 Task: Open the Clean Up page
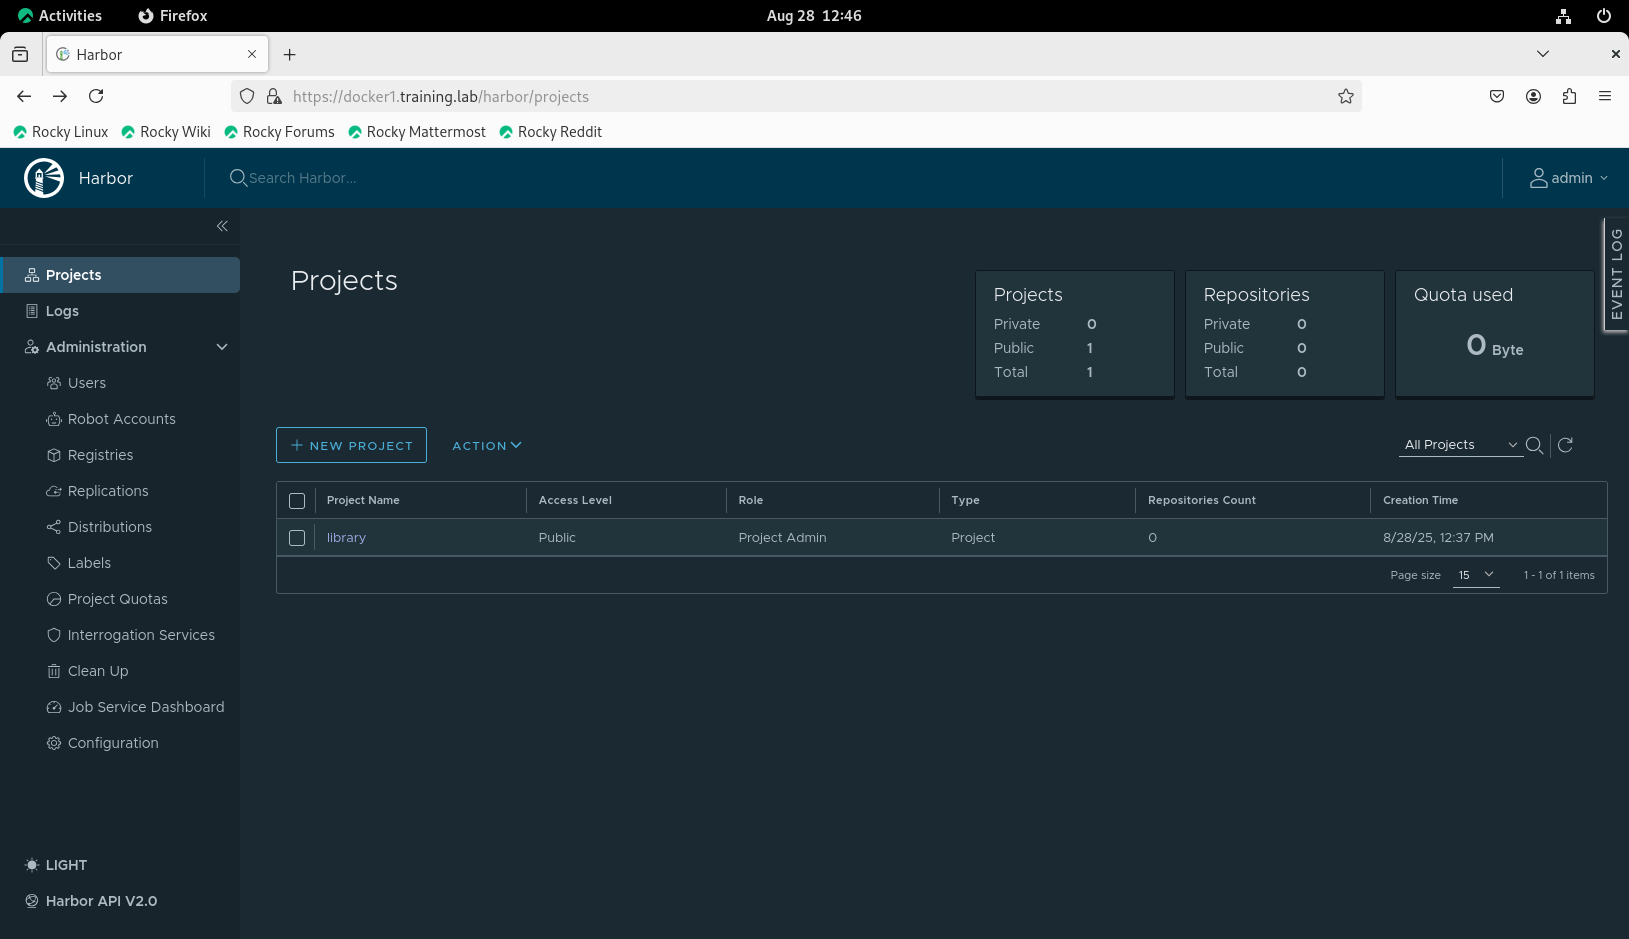click(98, 671)
